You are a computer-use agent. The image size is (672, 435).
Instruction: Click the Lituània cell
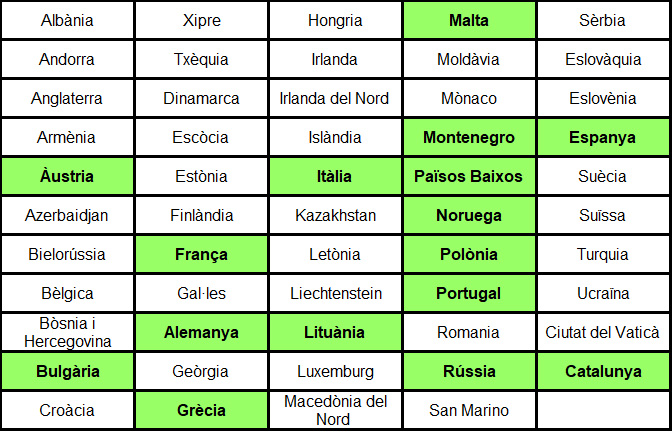pyautogui.click(x=335, y=332)
